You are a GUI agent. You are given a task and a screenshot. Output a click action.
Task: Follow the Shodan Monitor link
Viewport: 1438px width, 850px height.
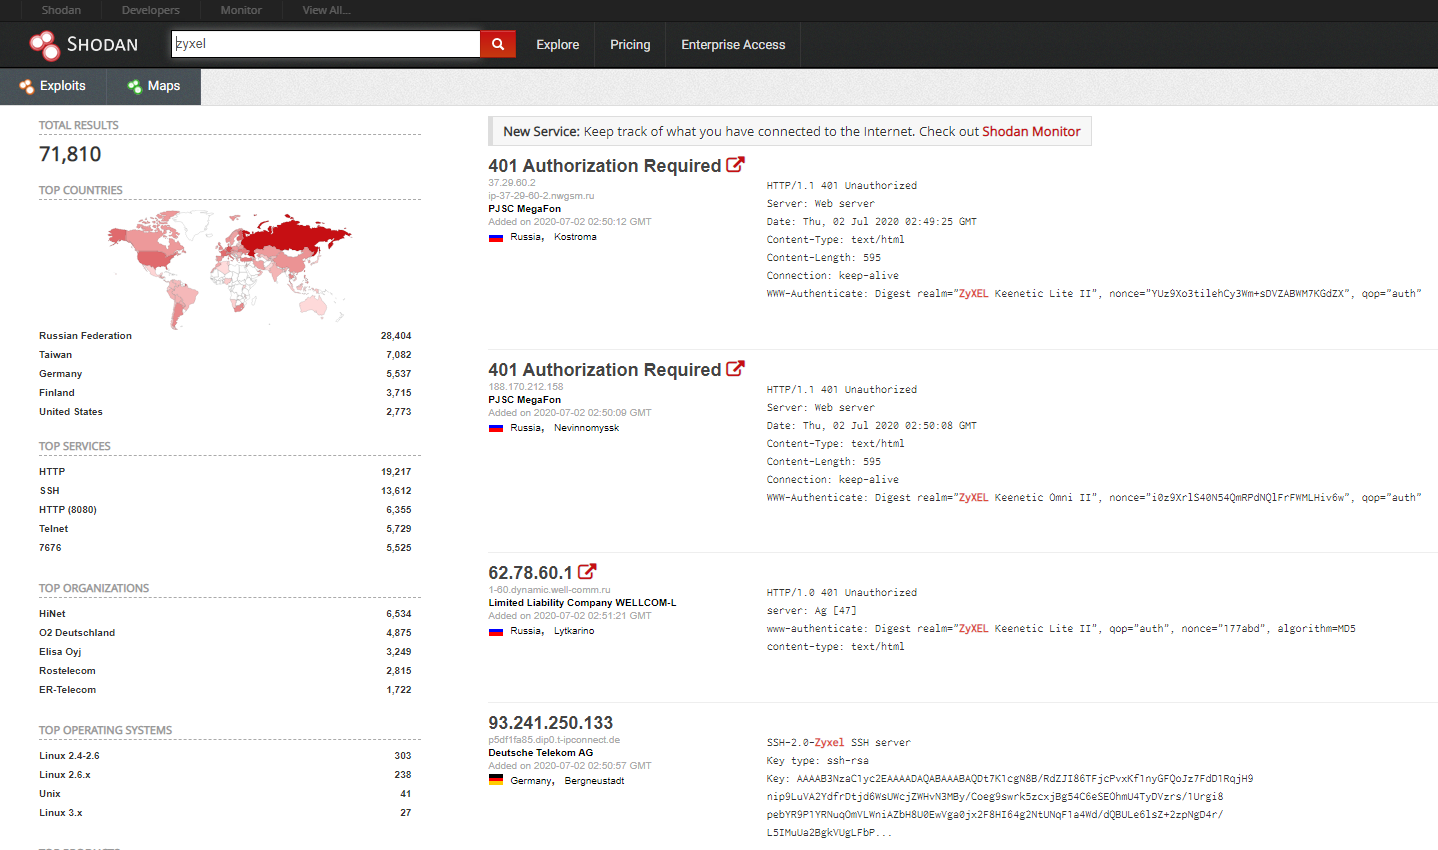coord(1031,131)
